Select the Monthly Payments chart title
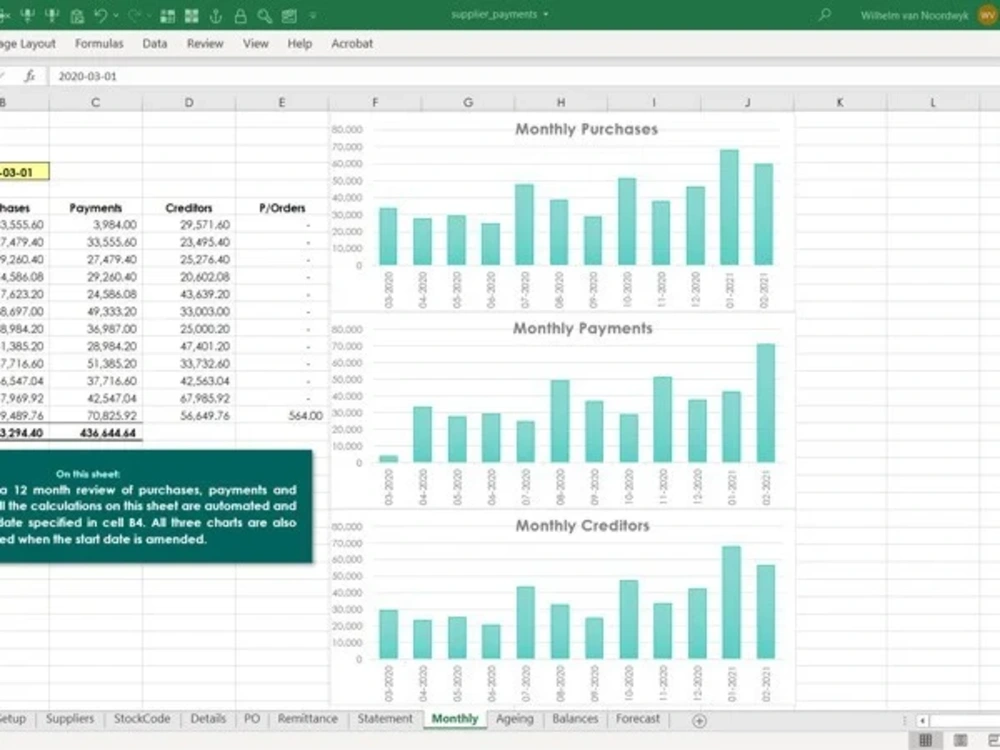This screenshot has height=750, width=1000. (x=583, y=328)
